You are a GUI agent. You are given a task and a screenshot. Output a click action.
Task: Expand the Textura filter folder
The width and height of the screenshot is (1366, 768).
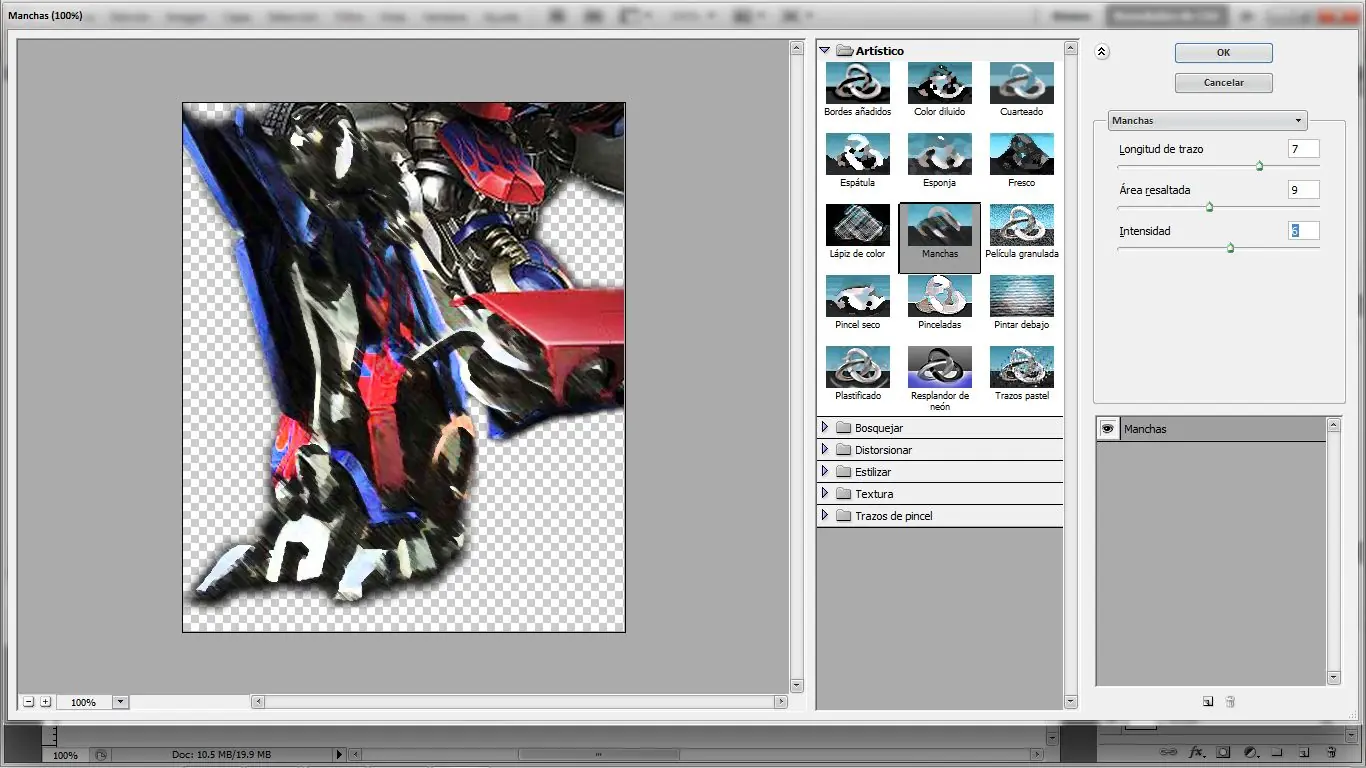[x=825, y=494]
